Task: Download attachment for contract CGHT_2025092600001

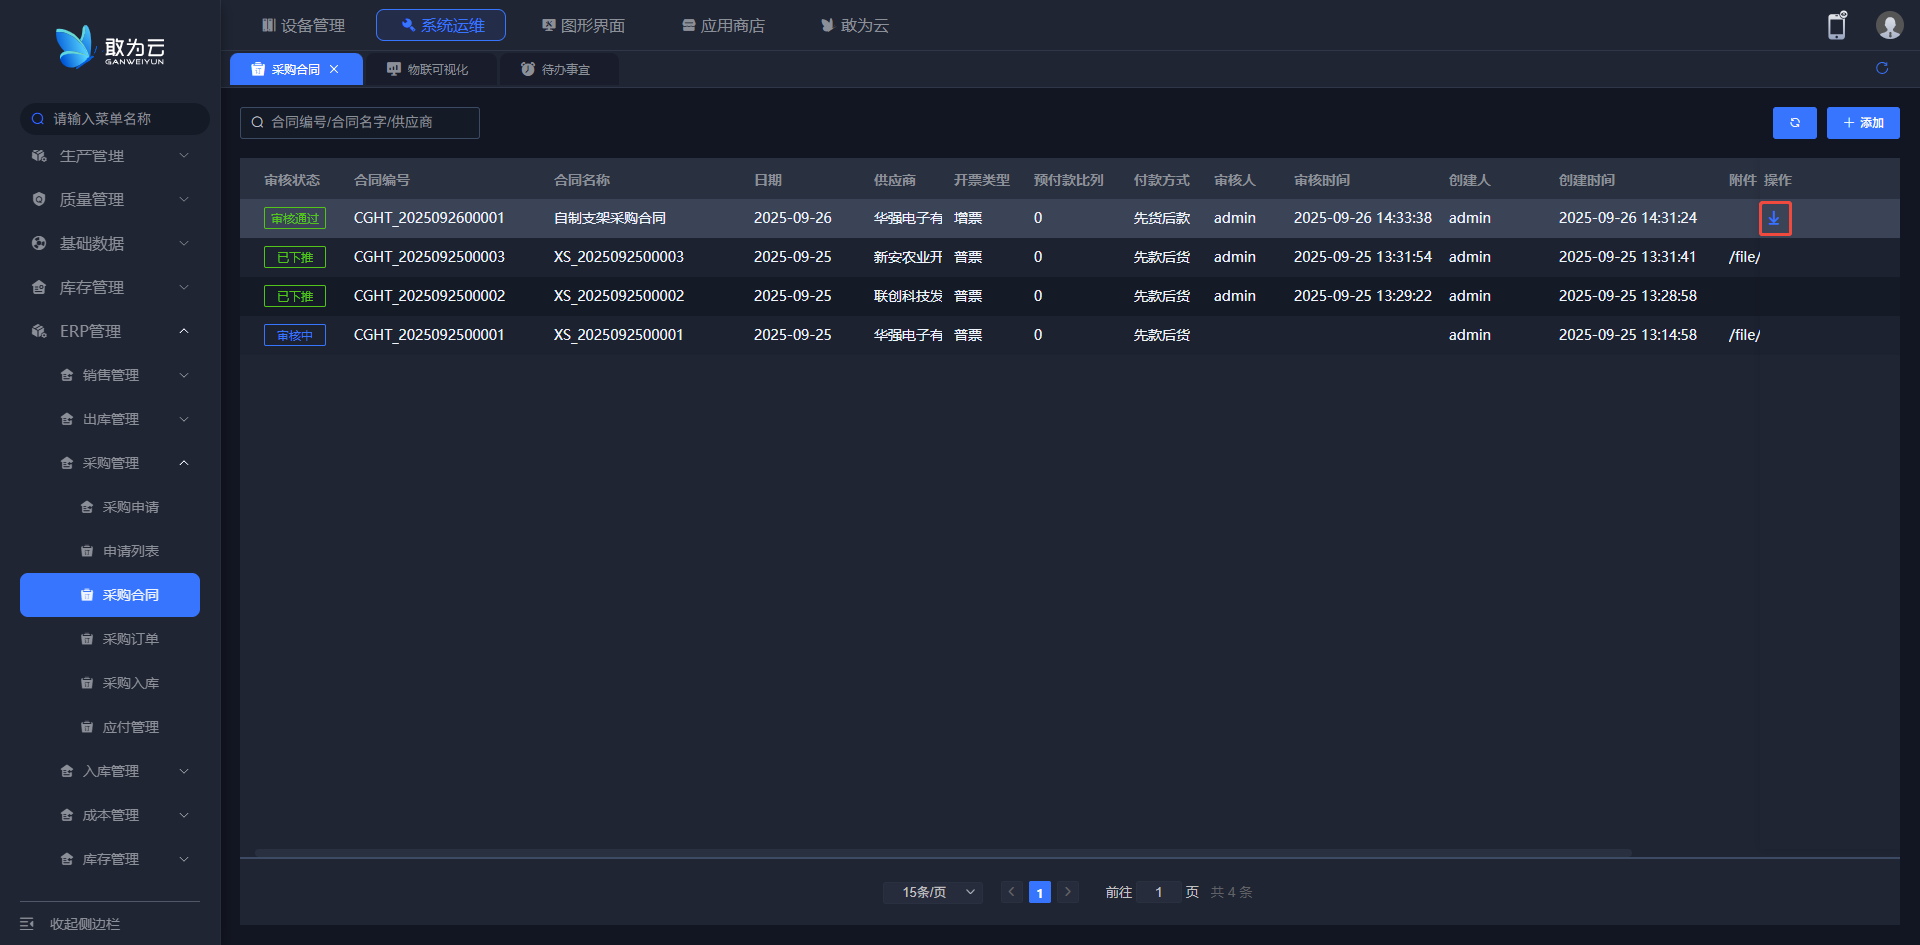Action: (1774, 218)
